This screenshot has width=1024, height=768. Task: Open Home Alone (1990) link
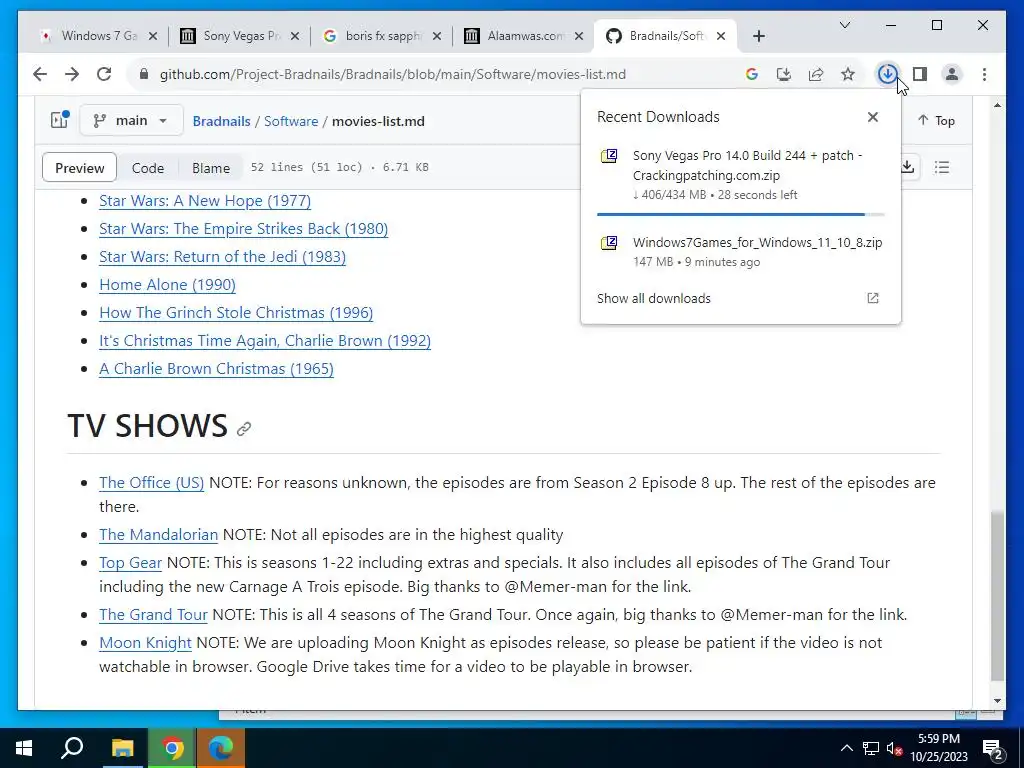pos(167,285)
